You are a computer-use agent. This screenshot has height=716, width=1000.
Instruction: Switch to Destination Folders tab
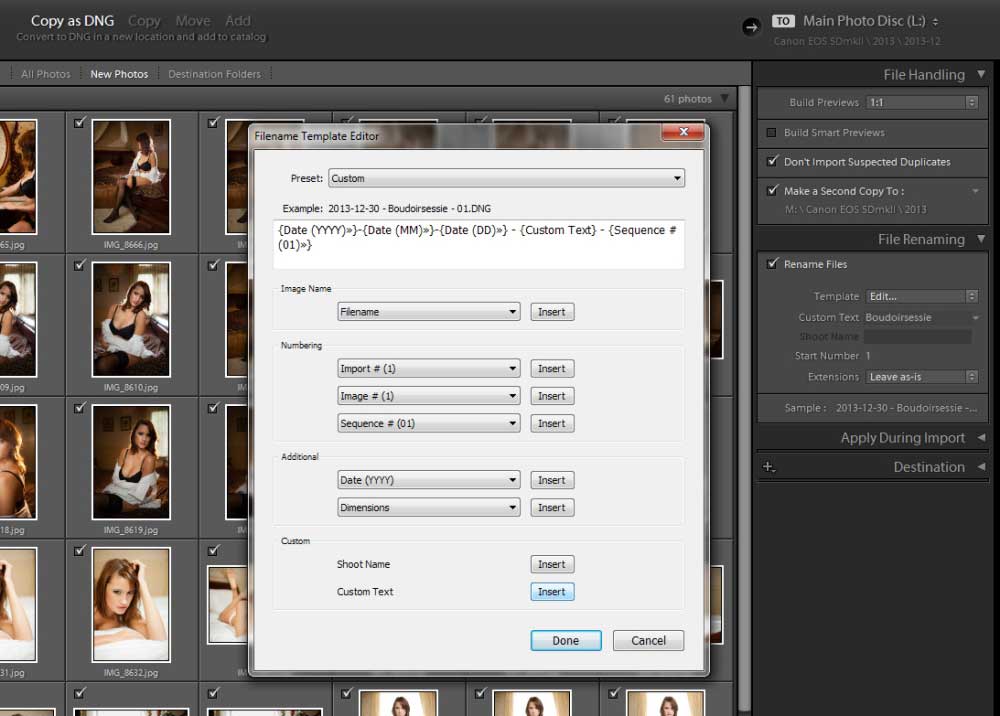tap(214, 74)
